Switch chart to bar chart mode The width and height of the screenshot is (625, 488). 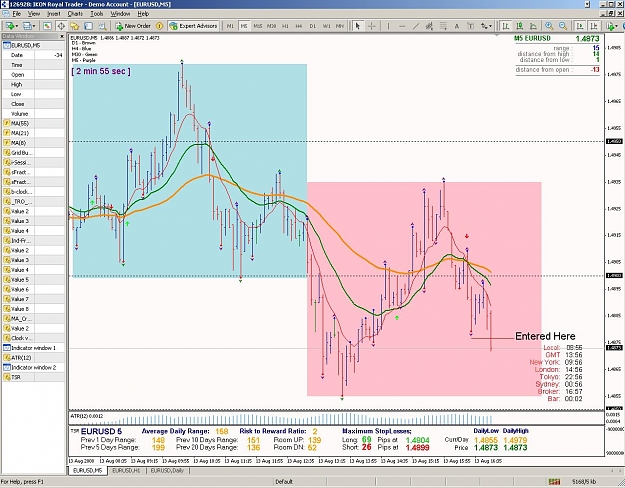[x=506, y=26]
